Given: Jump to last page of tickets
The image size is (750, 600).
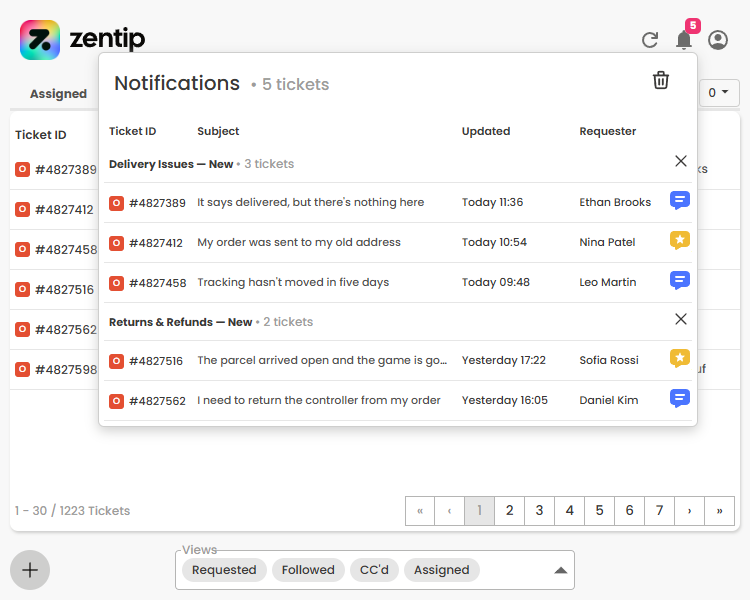Looking at the screenshot, I should pyautogui.click(x=719, y=511).
